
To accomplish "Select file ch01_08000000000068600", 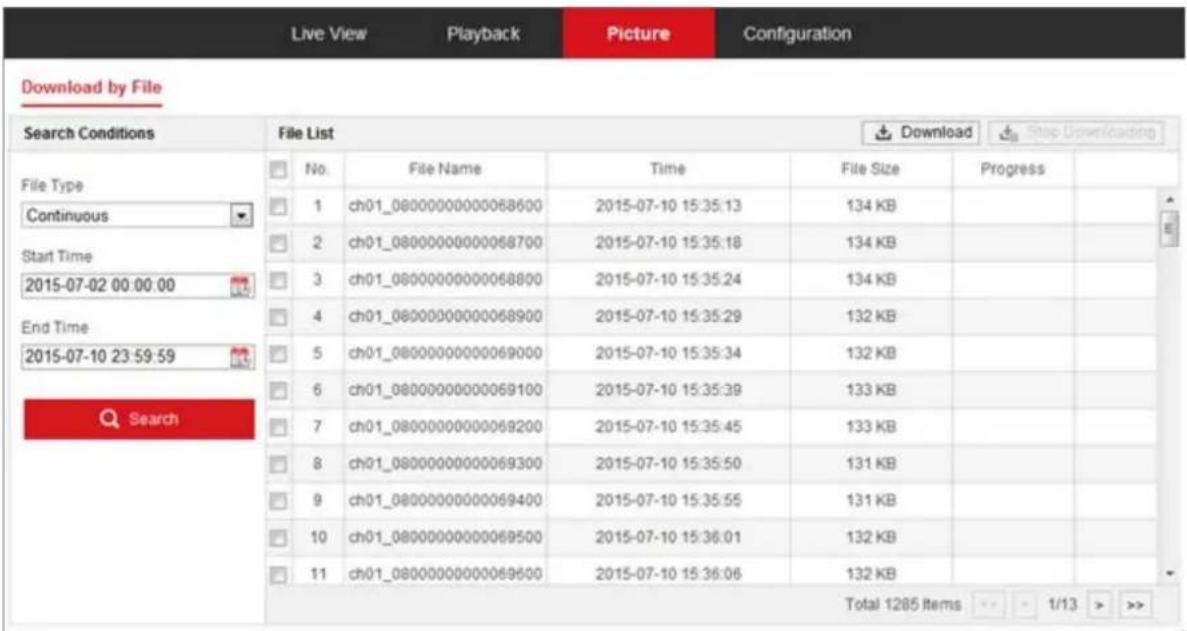I will tap(445, 206).
